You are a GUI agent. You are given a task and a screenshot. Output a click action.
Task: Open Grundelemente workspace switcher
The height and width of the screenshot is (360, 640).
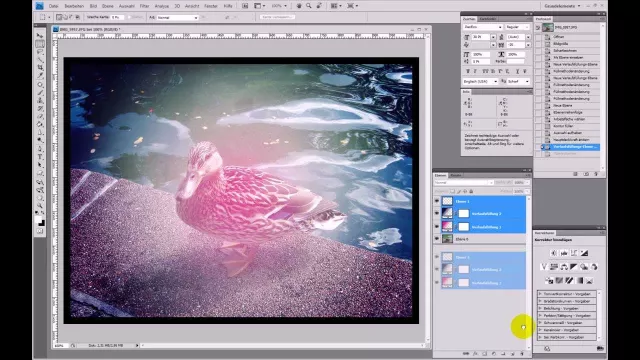click(x=562, y=6)
